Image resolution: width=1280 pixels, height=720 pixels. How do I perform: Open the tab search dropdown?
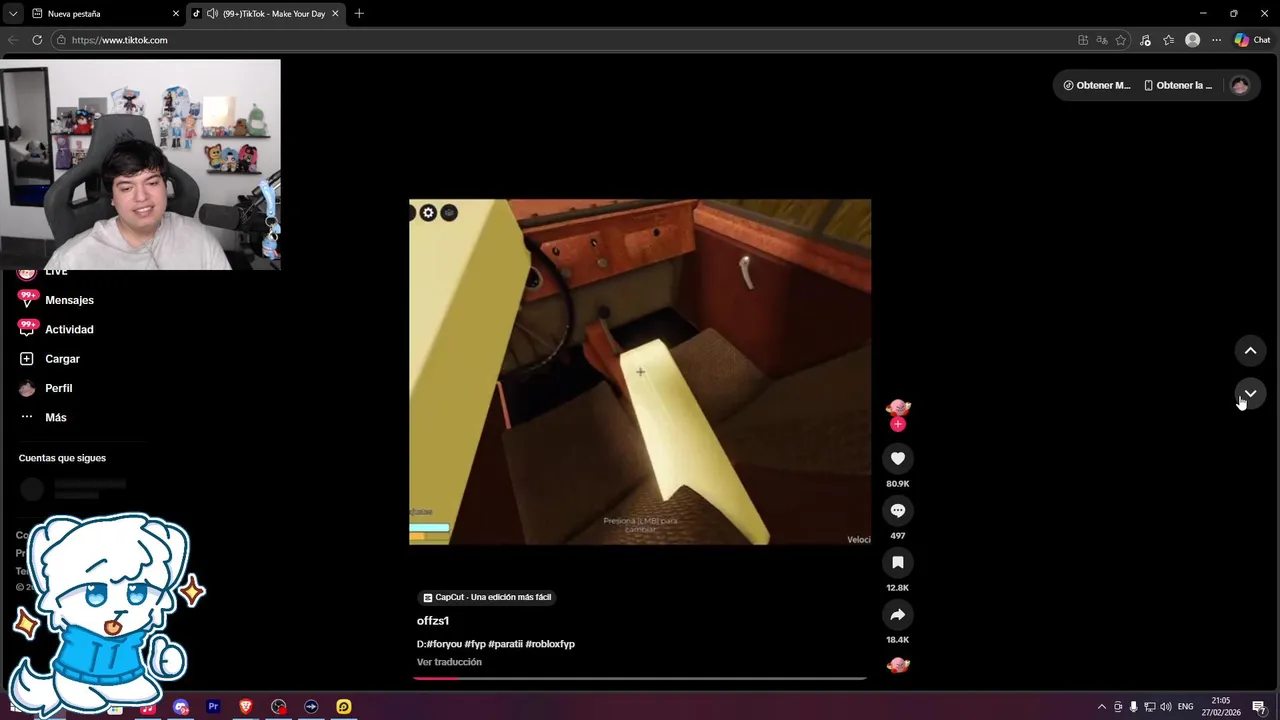coord(12,14)
